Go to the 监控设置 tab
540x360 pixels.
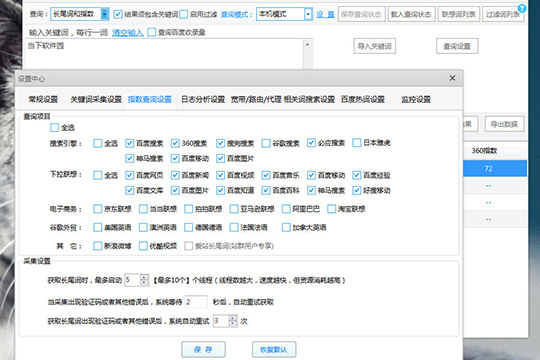point(416,100)
